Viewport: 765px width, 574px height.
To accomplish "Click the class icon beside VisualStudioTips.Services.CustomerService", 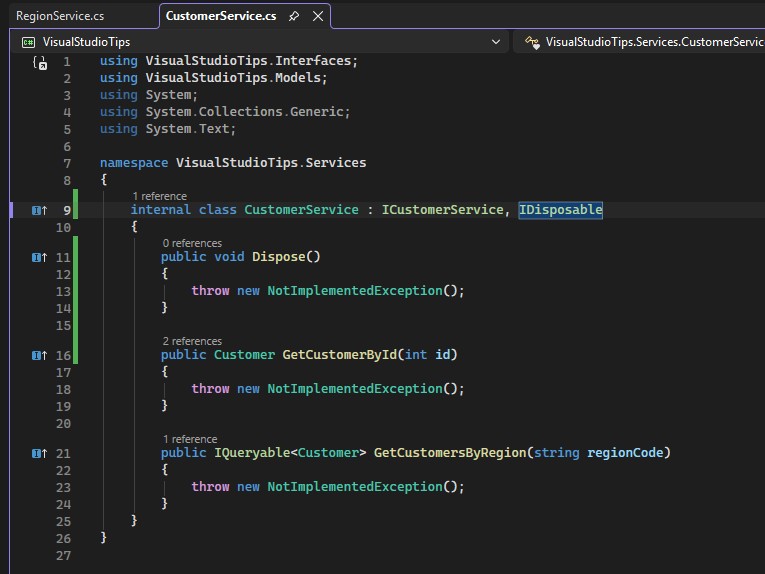I will point(532,42).
